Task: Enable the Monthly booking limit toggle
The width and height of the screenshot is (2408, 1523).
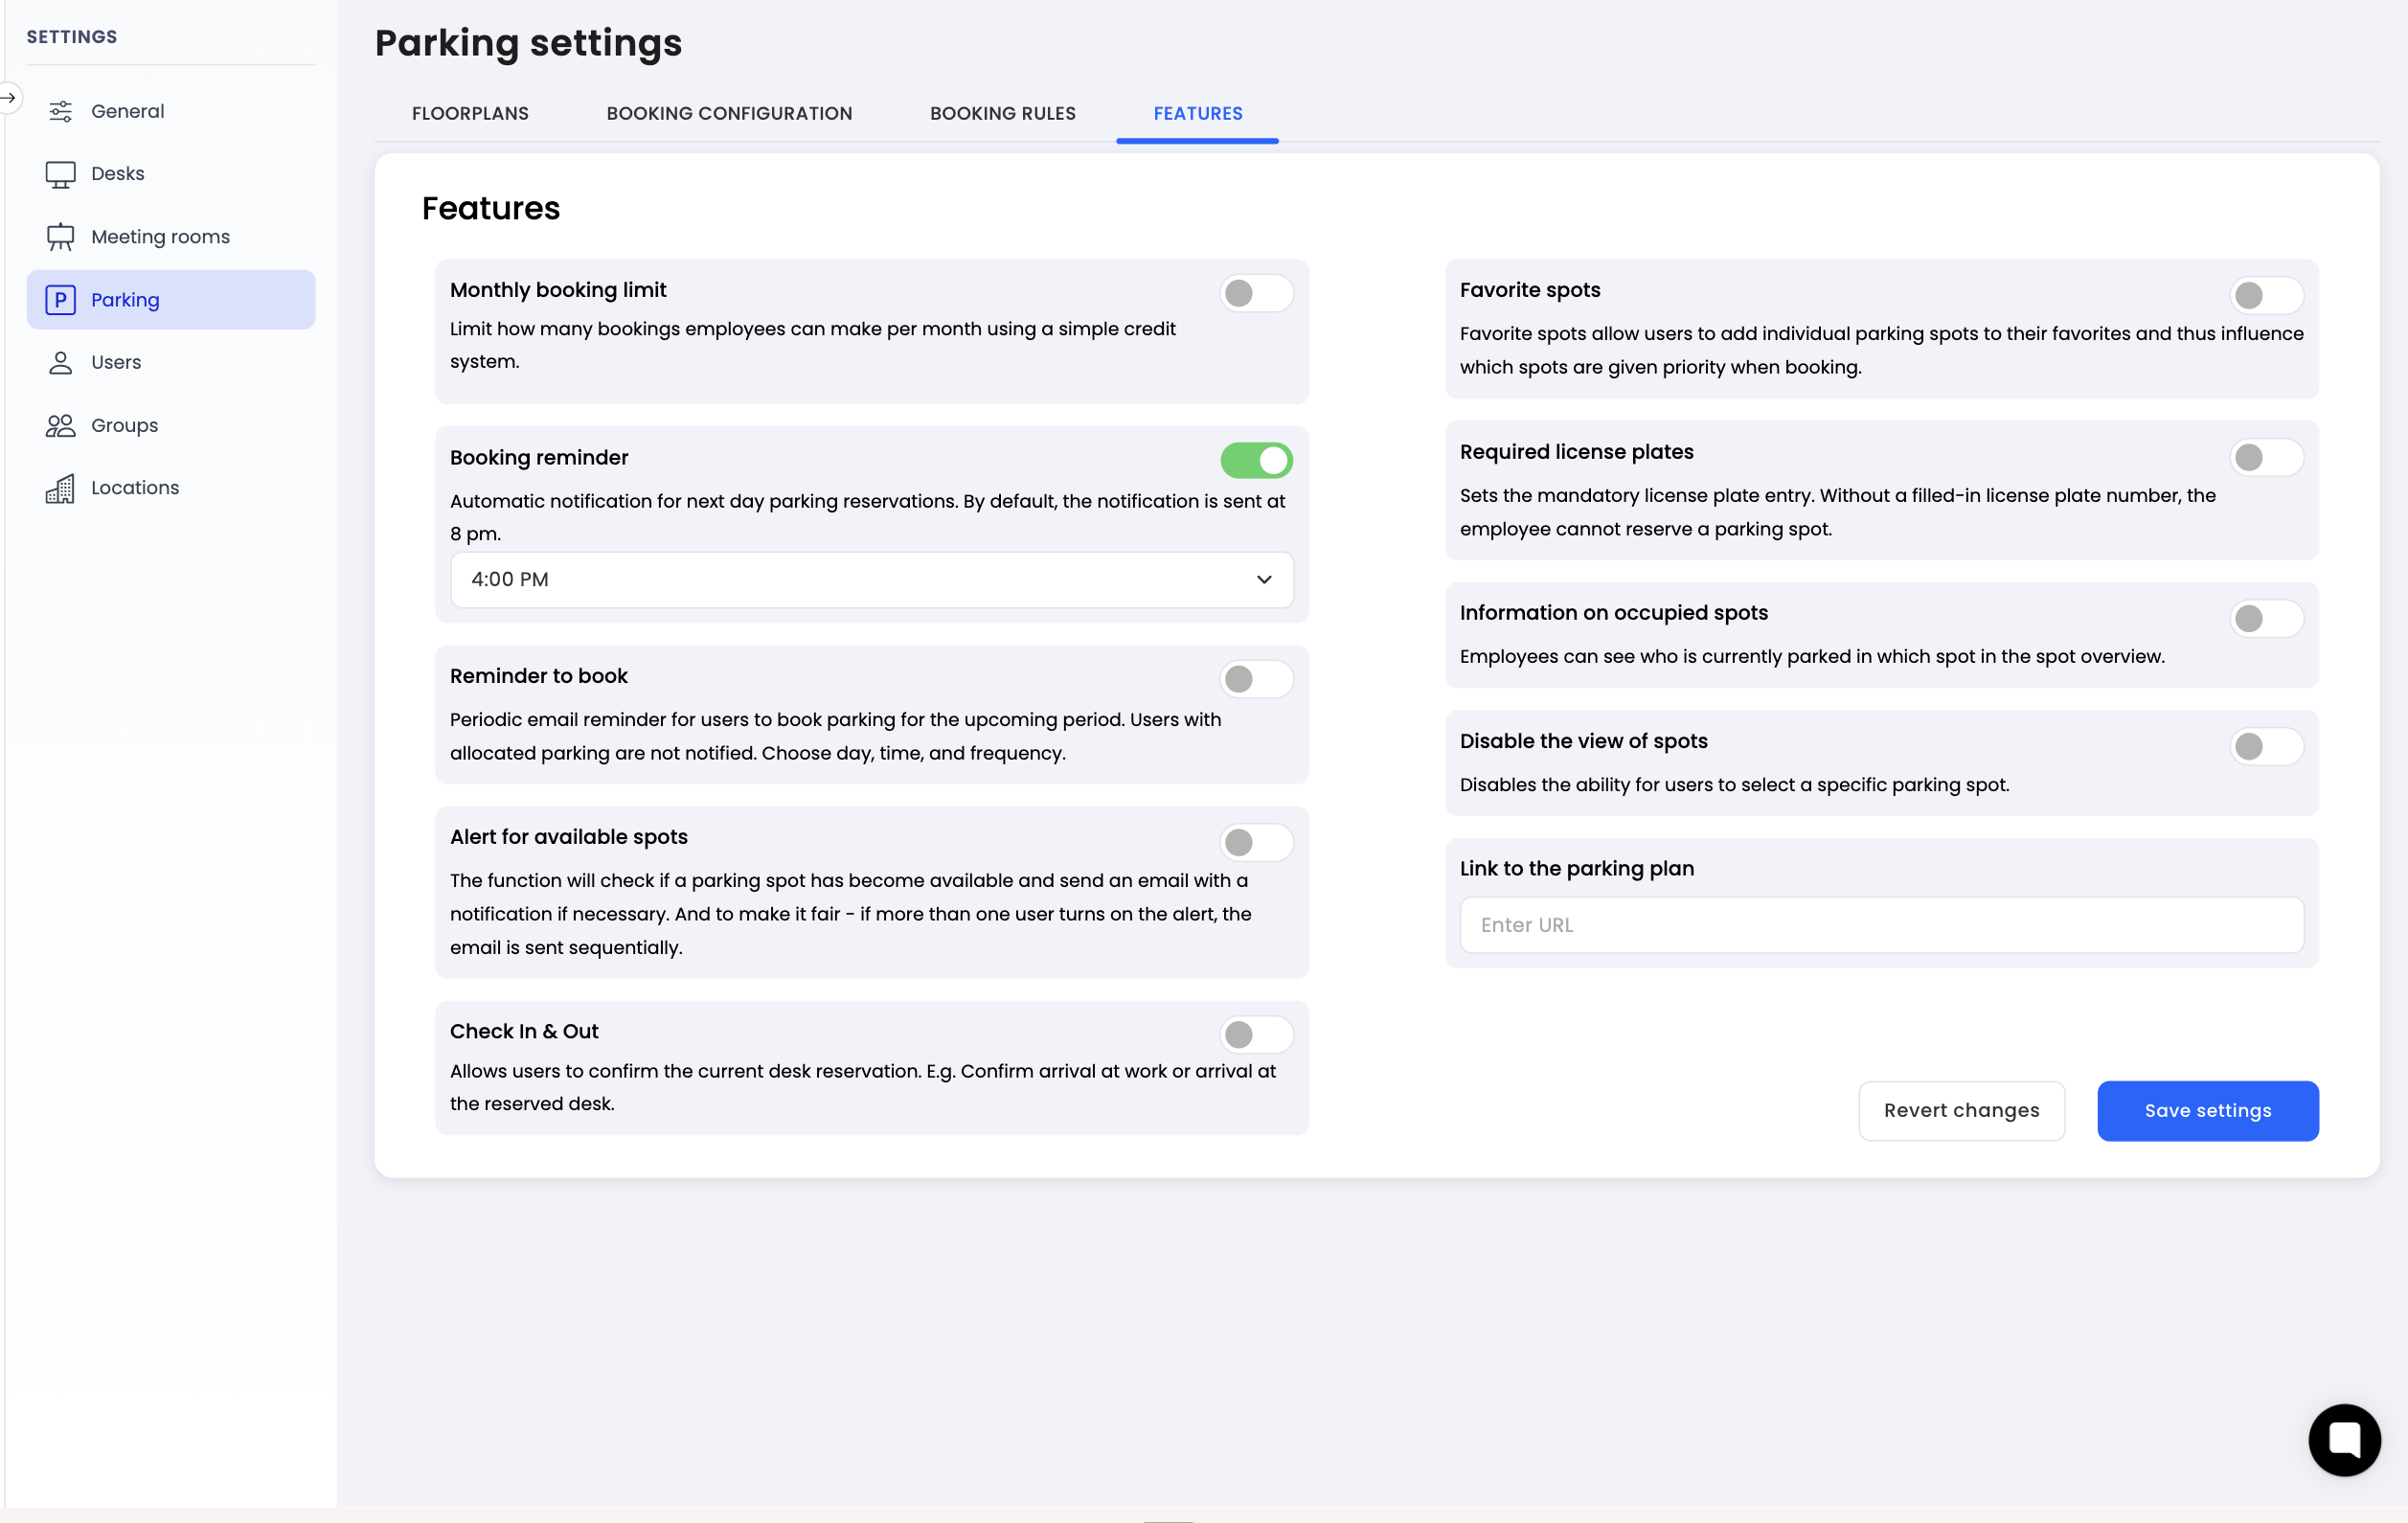Action: tap(1255, 293)
